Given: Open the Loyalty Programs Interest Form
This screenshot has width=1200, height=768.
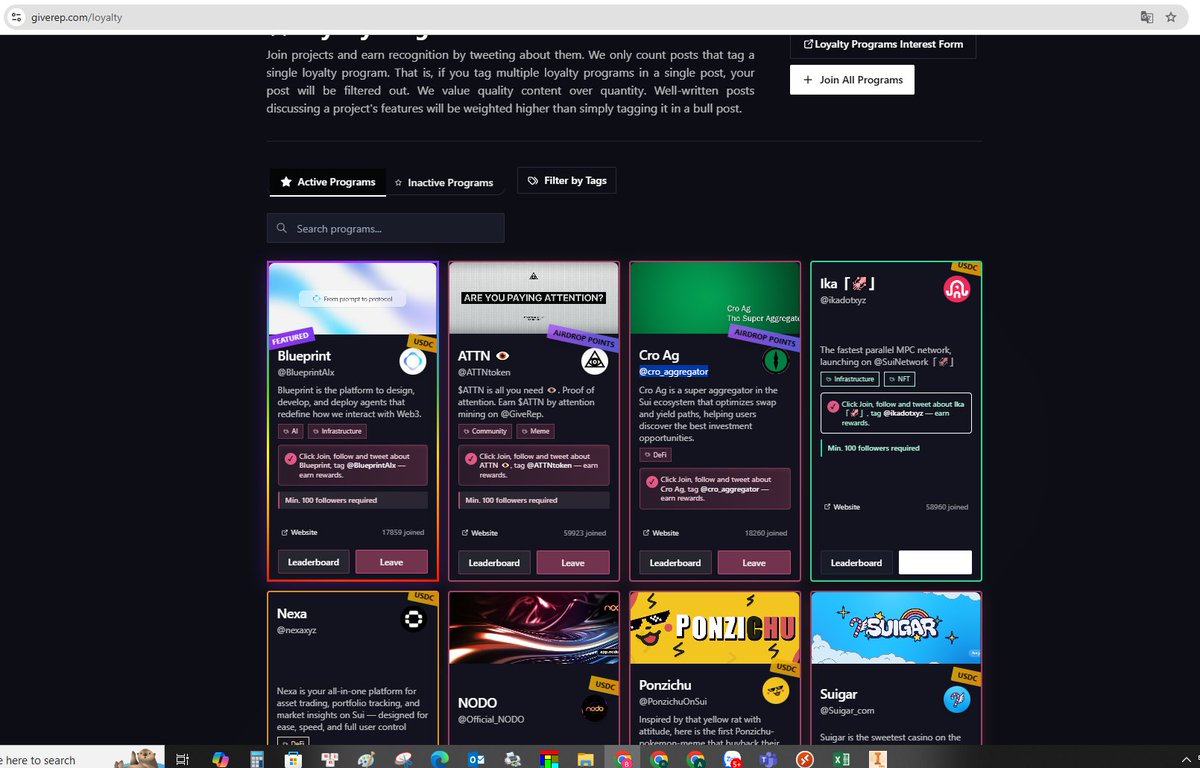Looking at the screenshot, I should (883, 44).
